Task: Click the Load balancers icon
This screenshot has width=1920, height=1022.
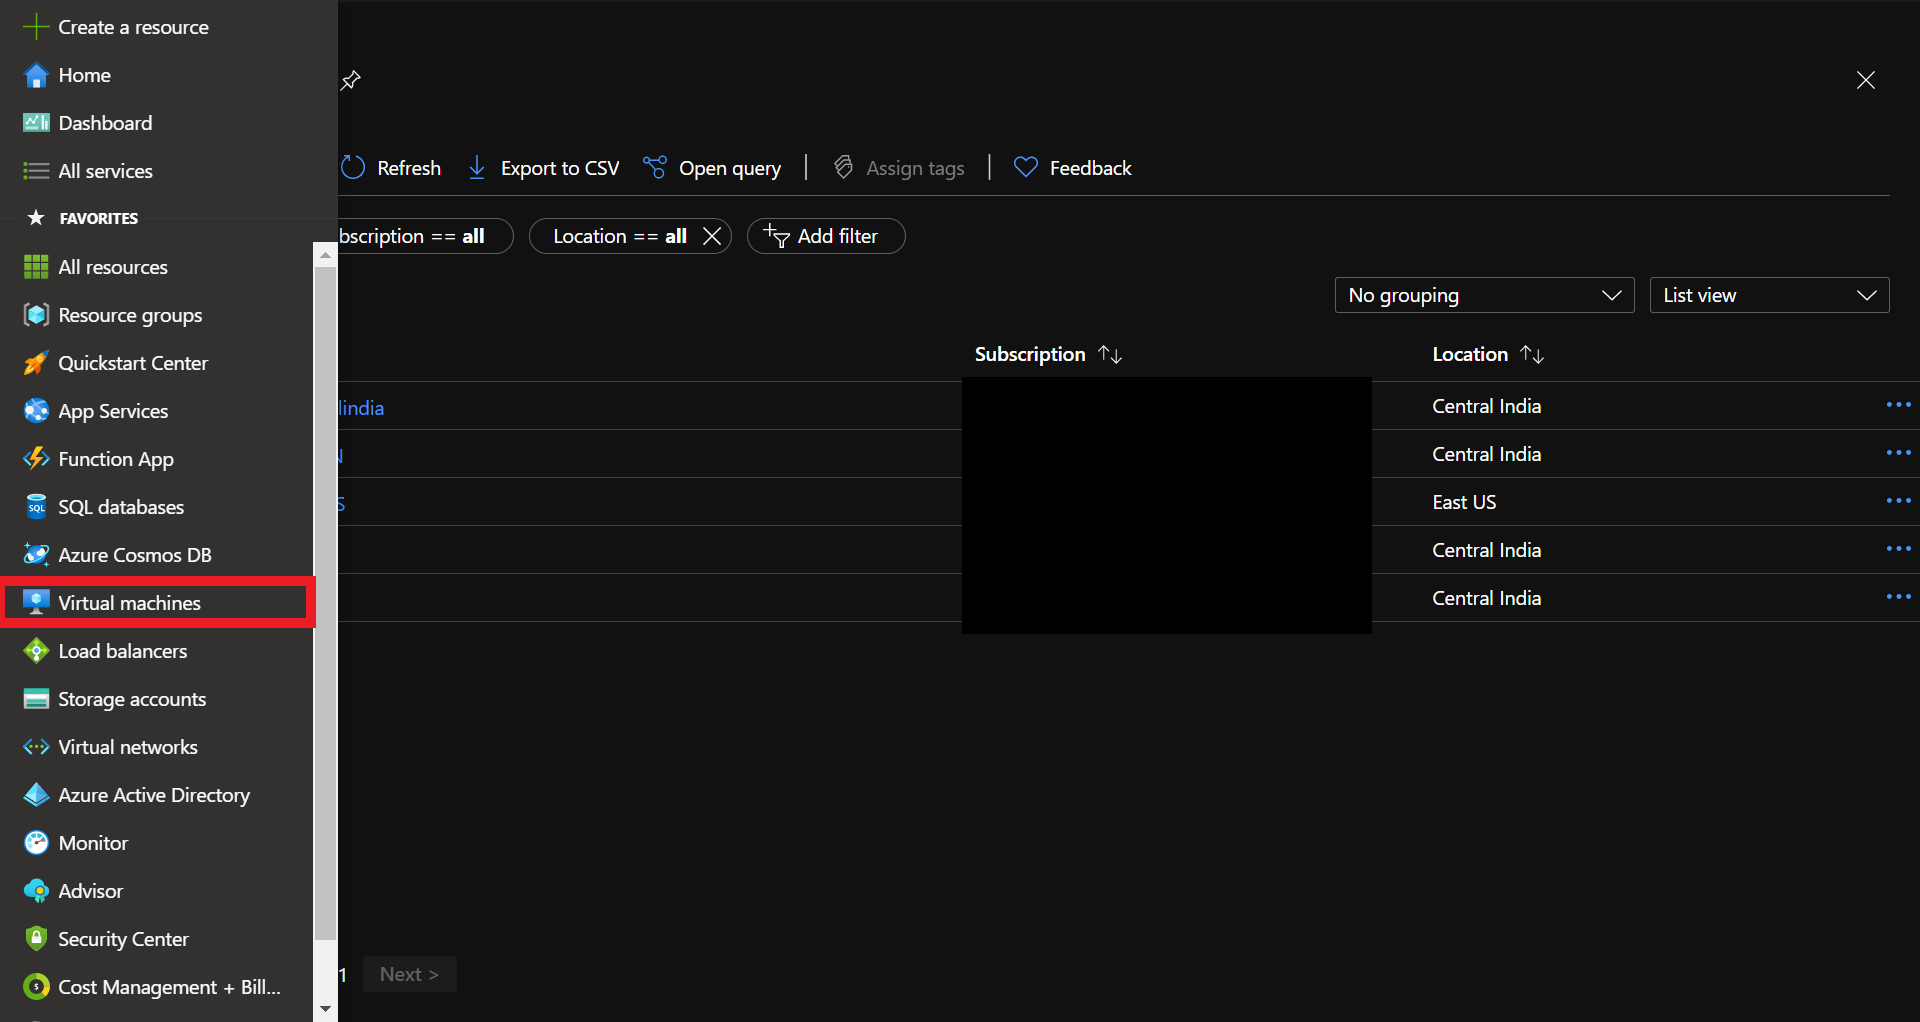Action: tap(36, 651)
